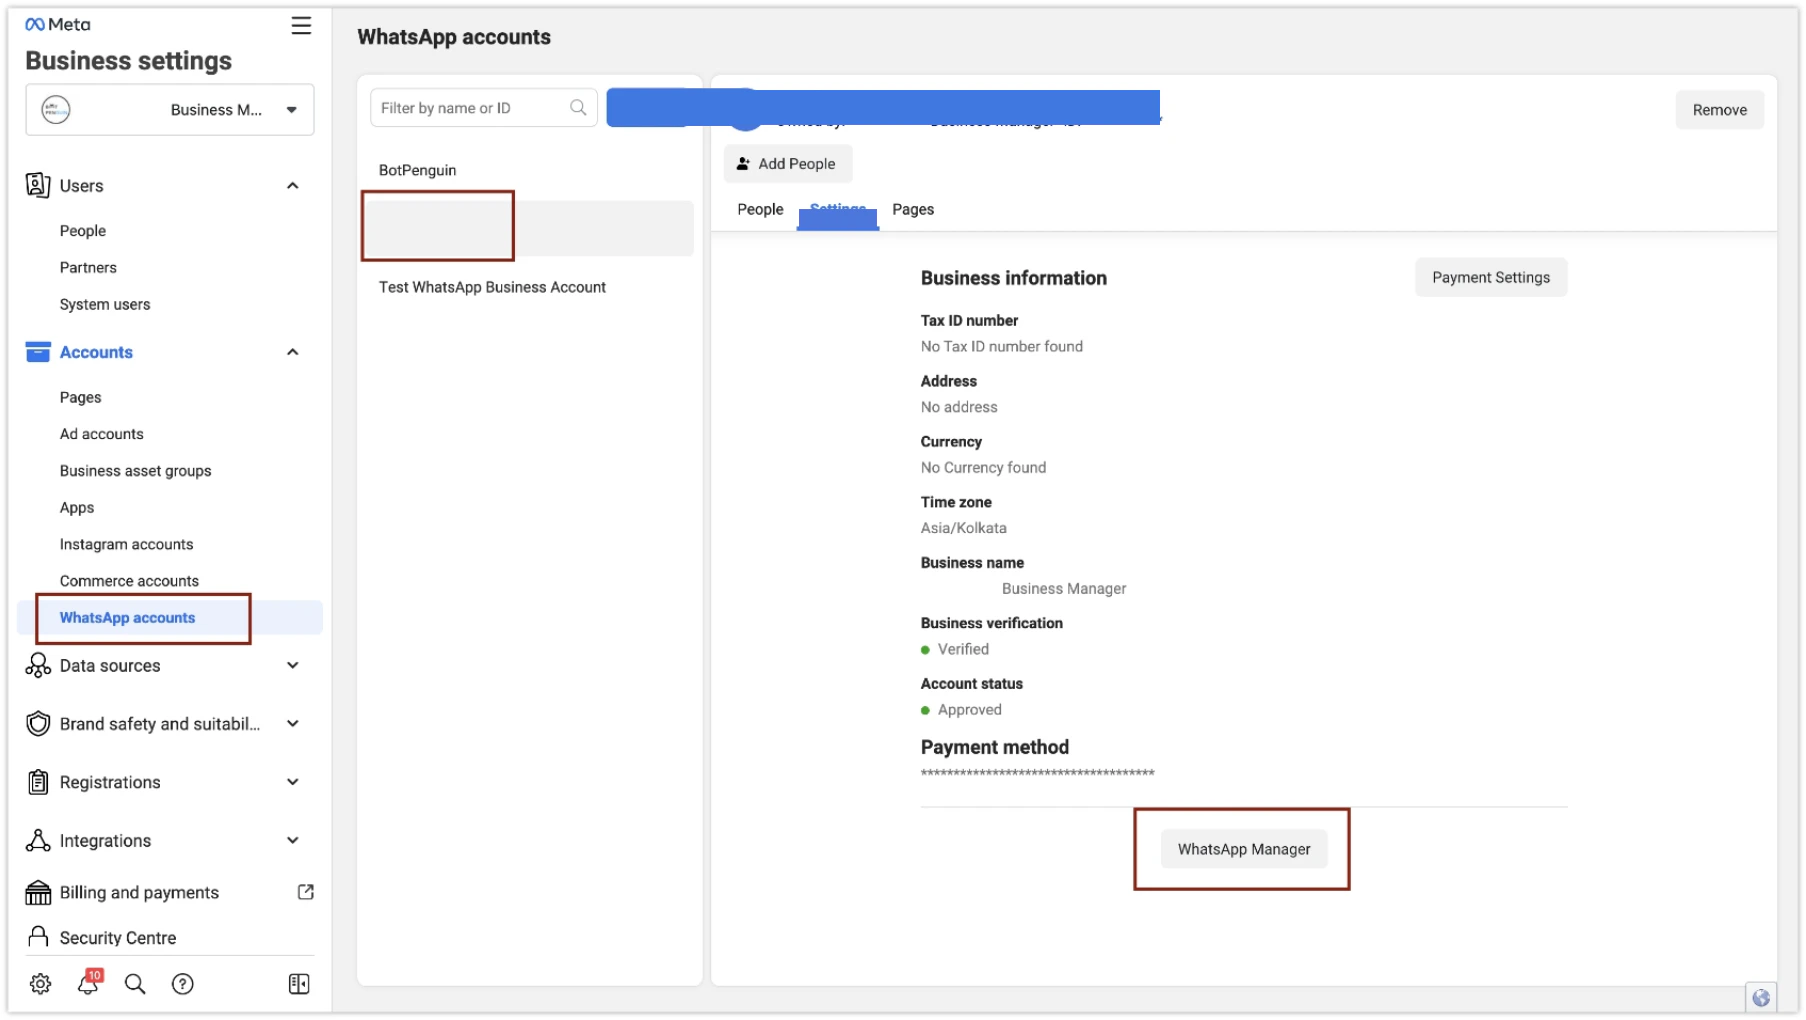Open notifications bell with badge
Image resolution: width=1806 pixels, height=1020 pixels.
tap(88, 982)
